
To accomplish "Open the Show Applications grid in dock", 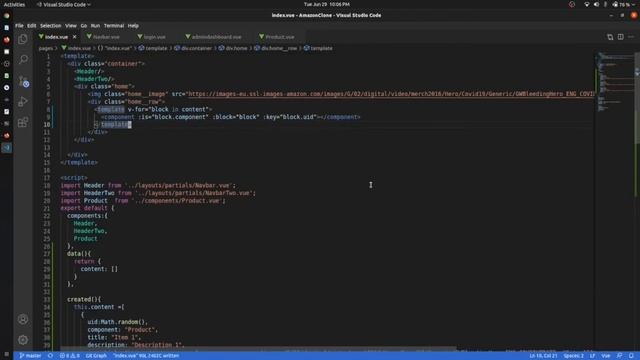I will [x=7, y=354].
